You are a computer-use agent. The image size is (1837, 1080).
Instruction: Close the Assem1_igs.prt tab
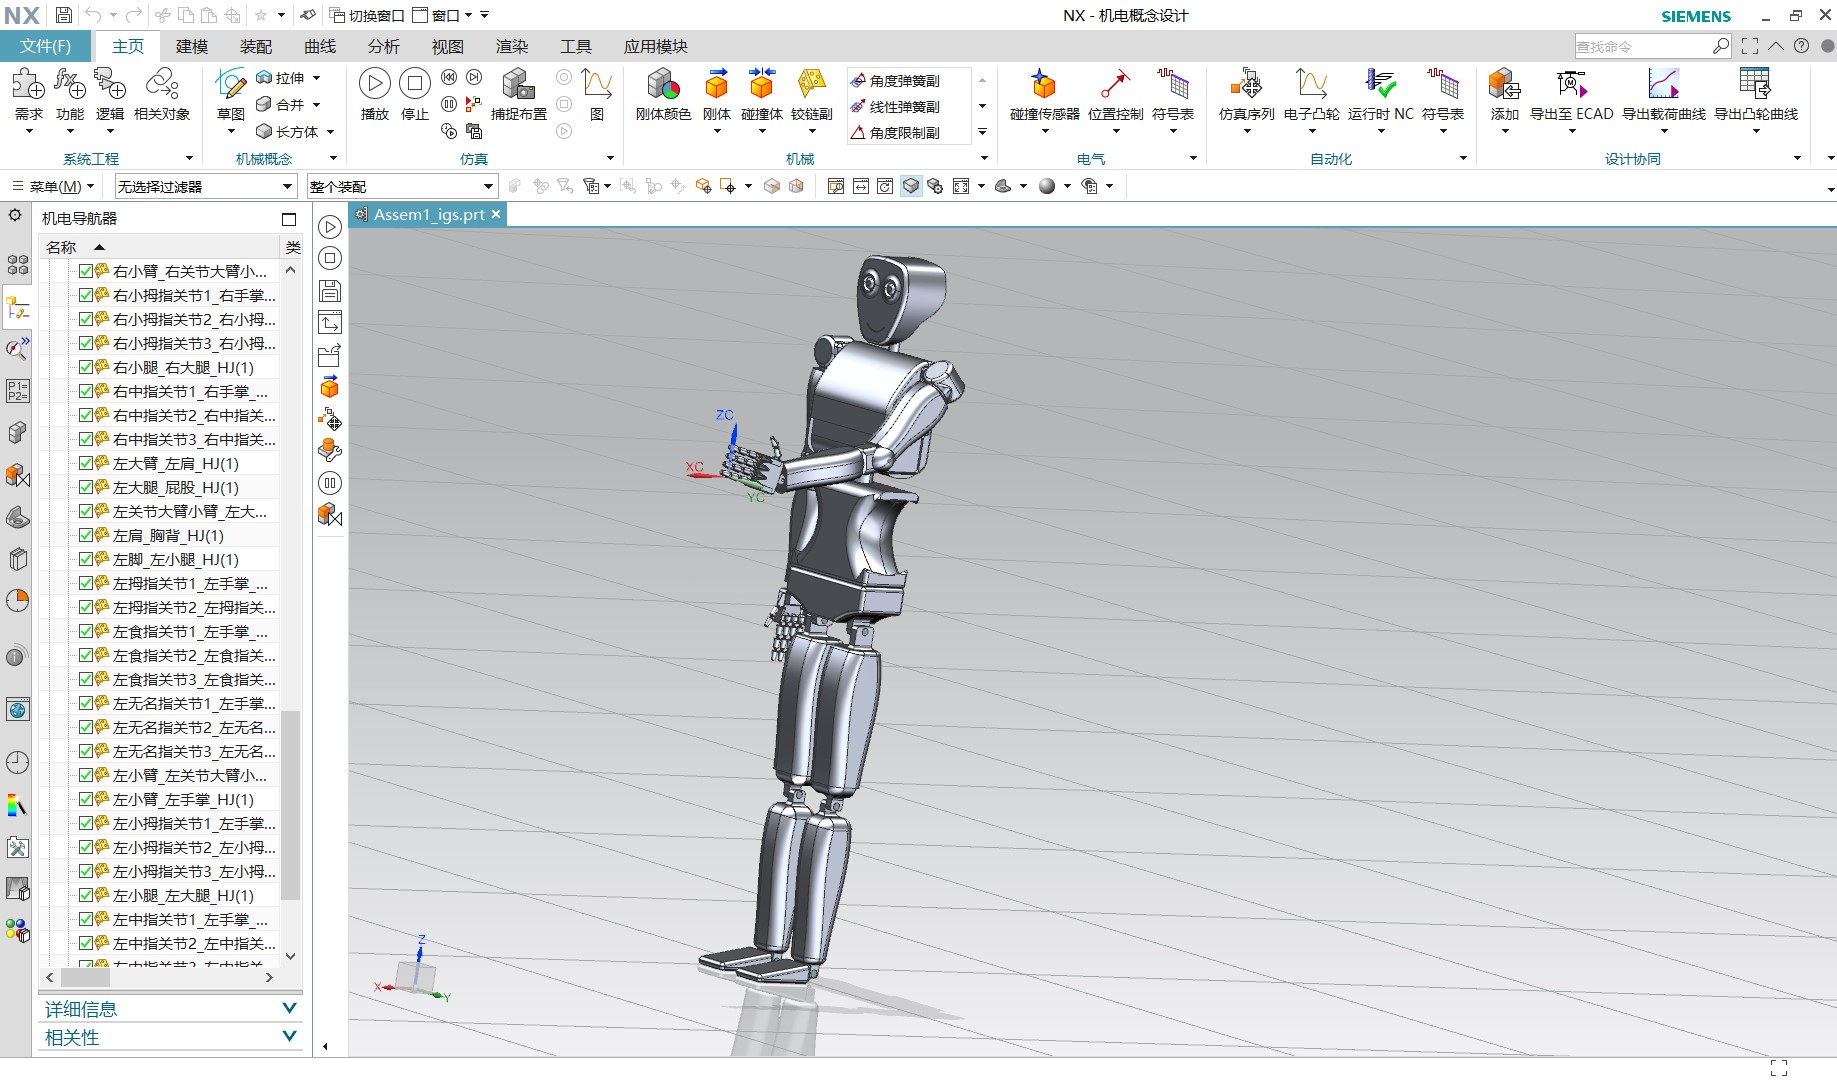click(x=495, y=214)
